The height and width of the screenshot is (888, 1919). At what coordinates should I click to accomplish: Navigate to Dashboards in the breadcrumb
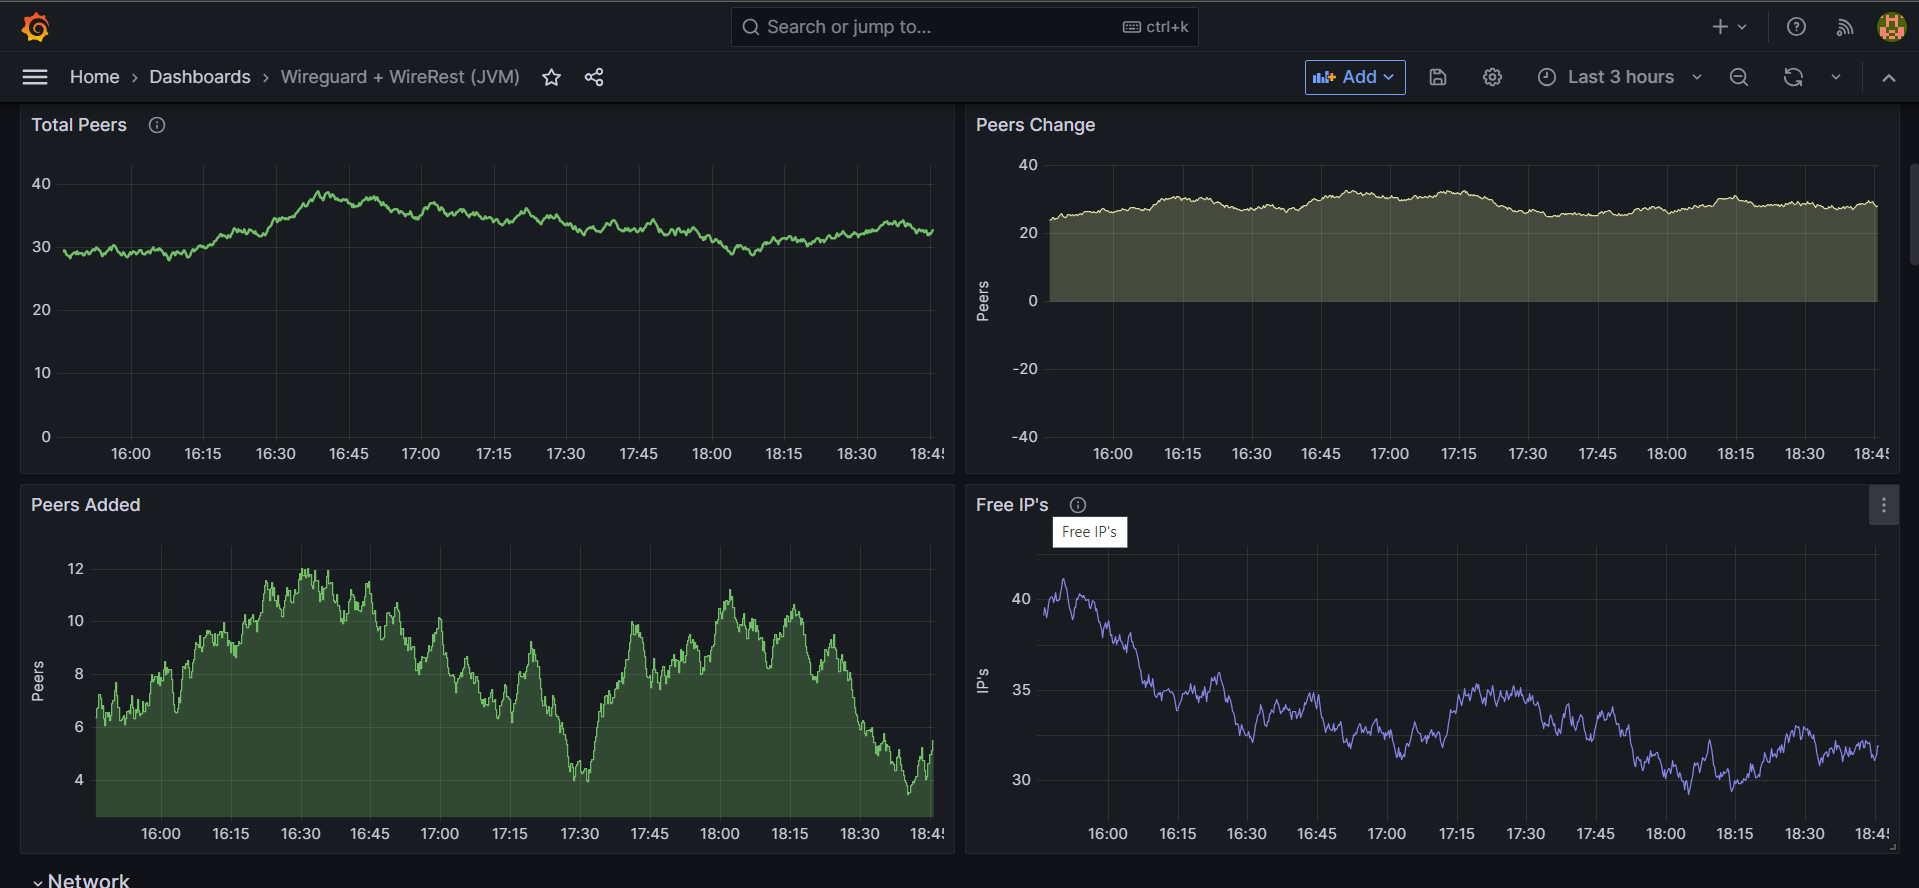click(200, 77)
